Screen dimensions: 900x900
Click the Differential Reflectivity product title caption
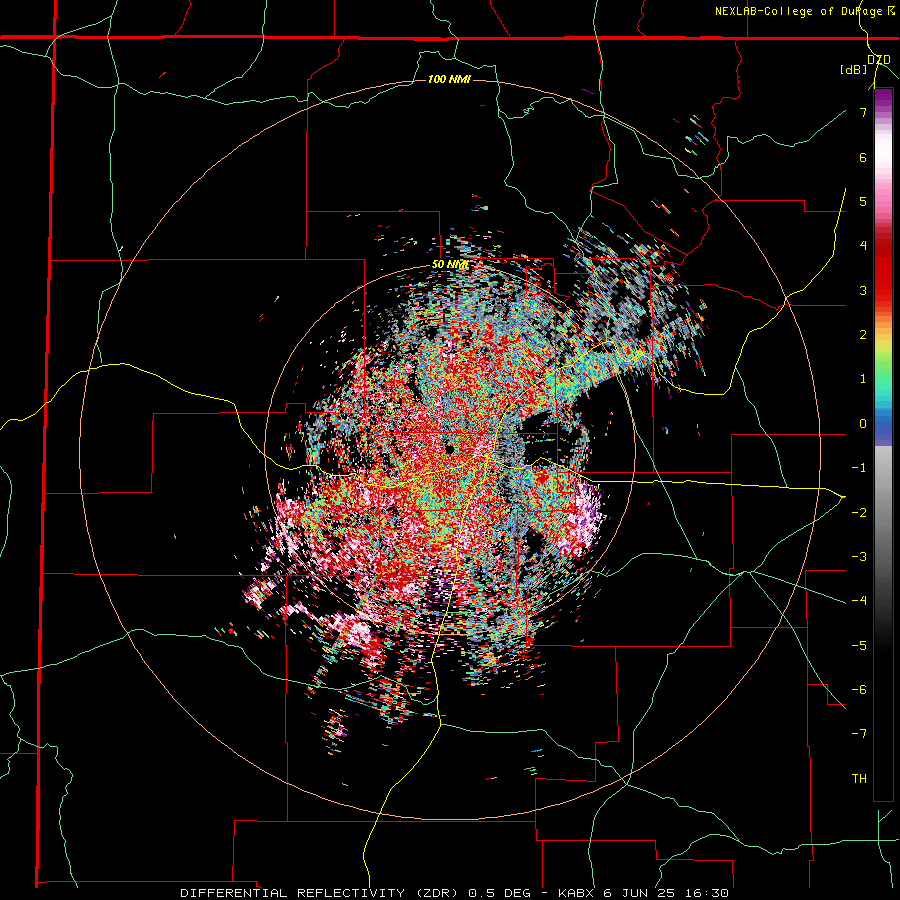tap(455, 893)
